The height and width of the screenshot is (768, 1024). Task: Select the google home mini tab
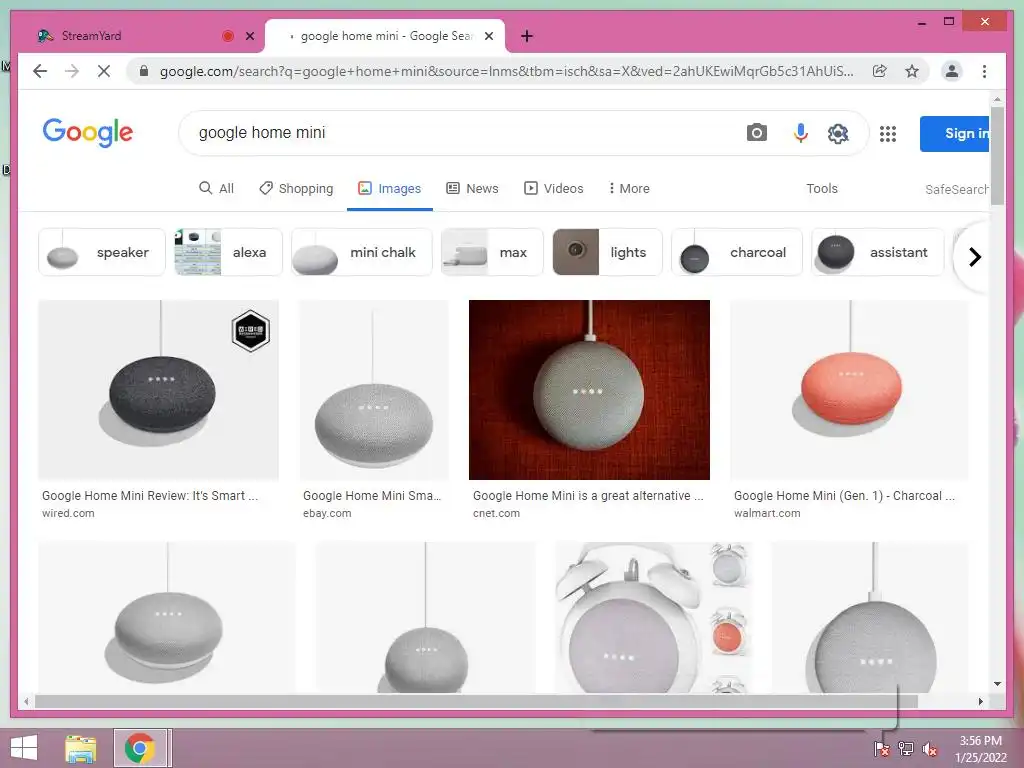(385, 36)
